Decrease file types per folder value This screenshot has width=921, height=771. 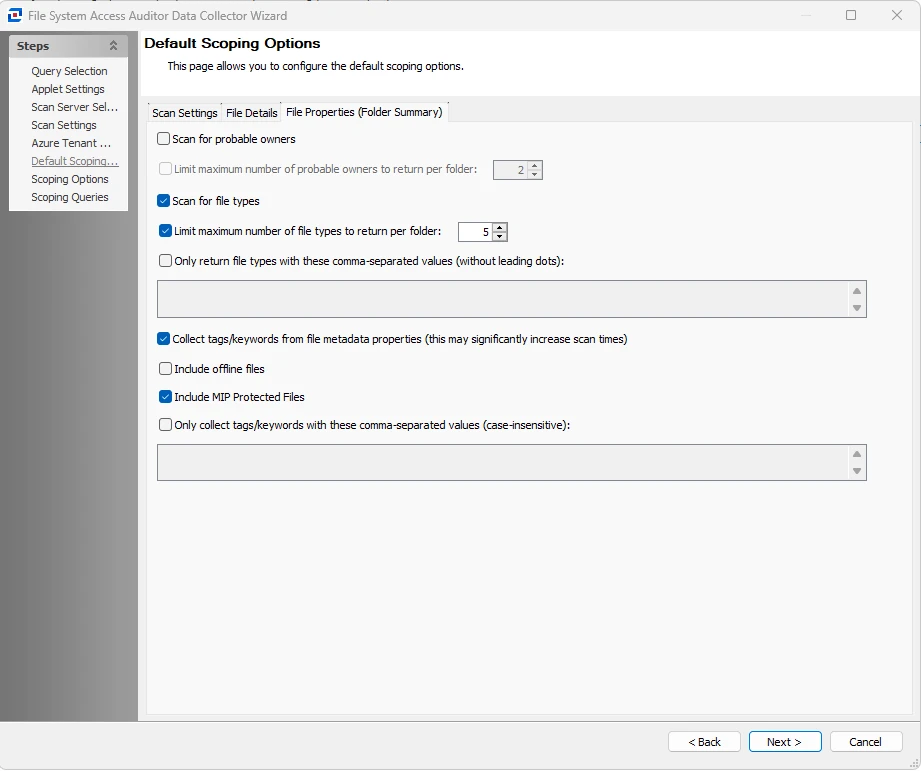500,236
